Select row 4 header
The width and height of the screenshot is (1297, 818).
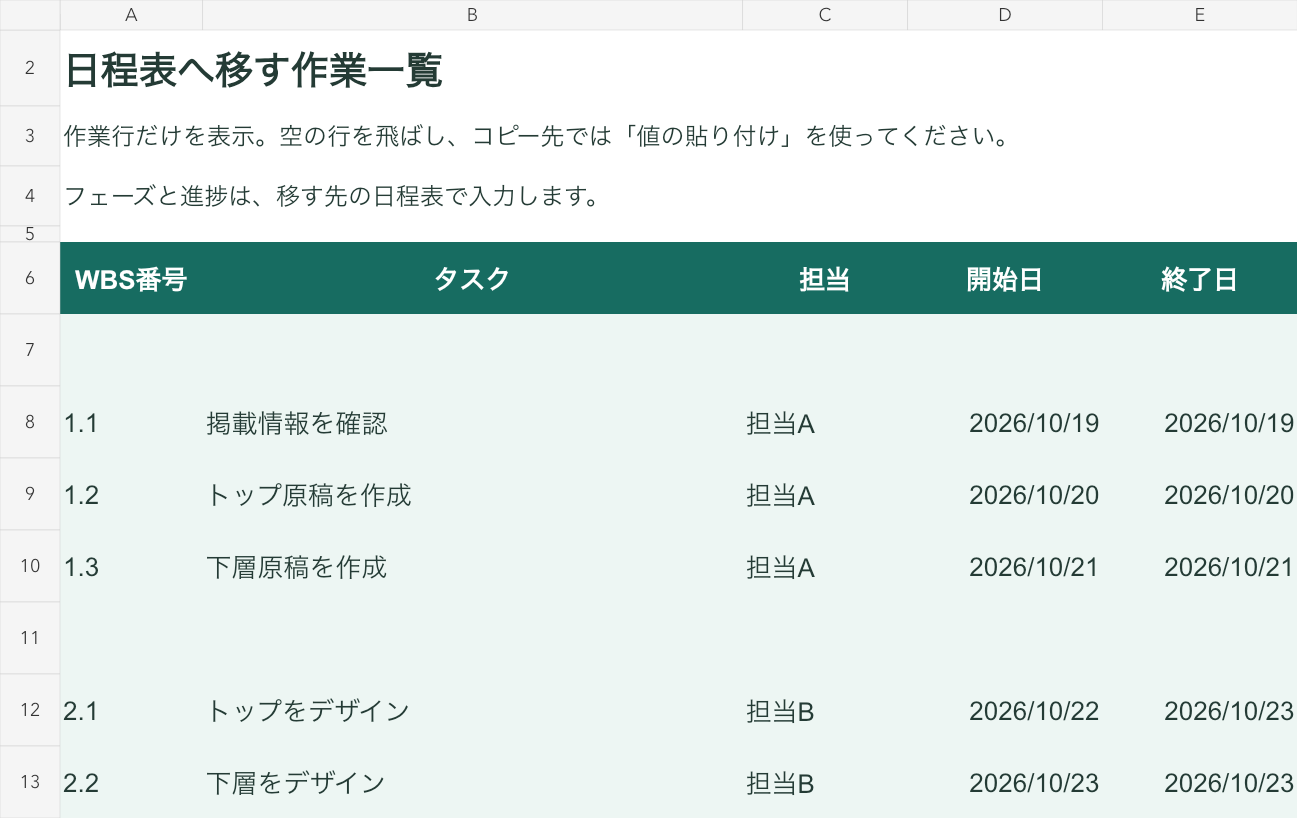[30, 196]
